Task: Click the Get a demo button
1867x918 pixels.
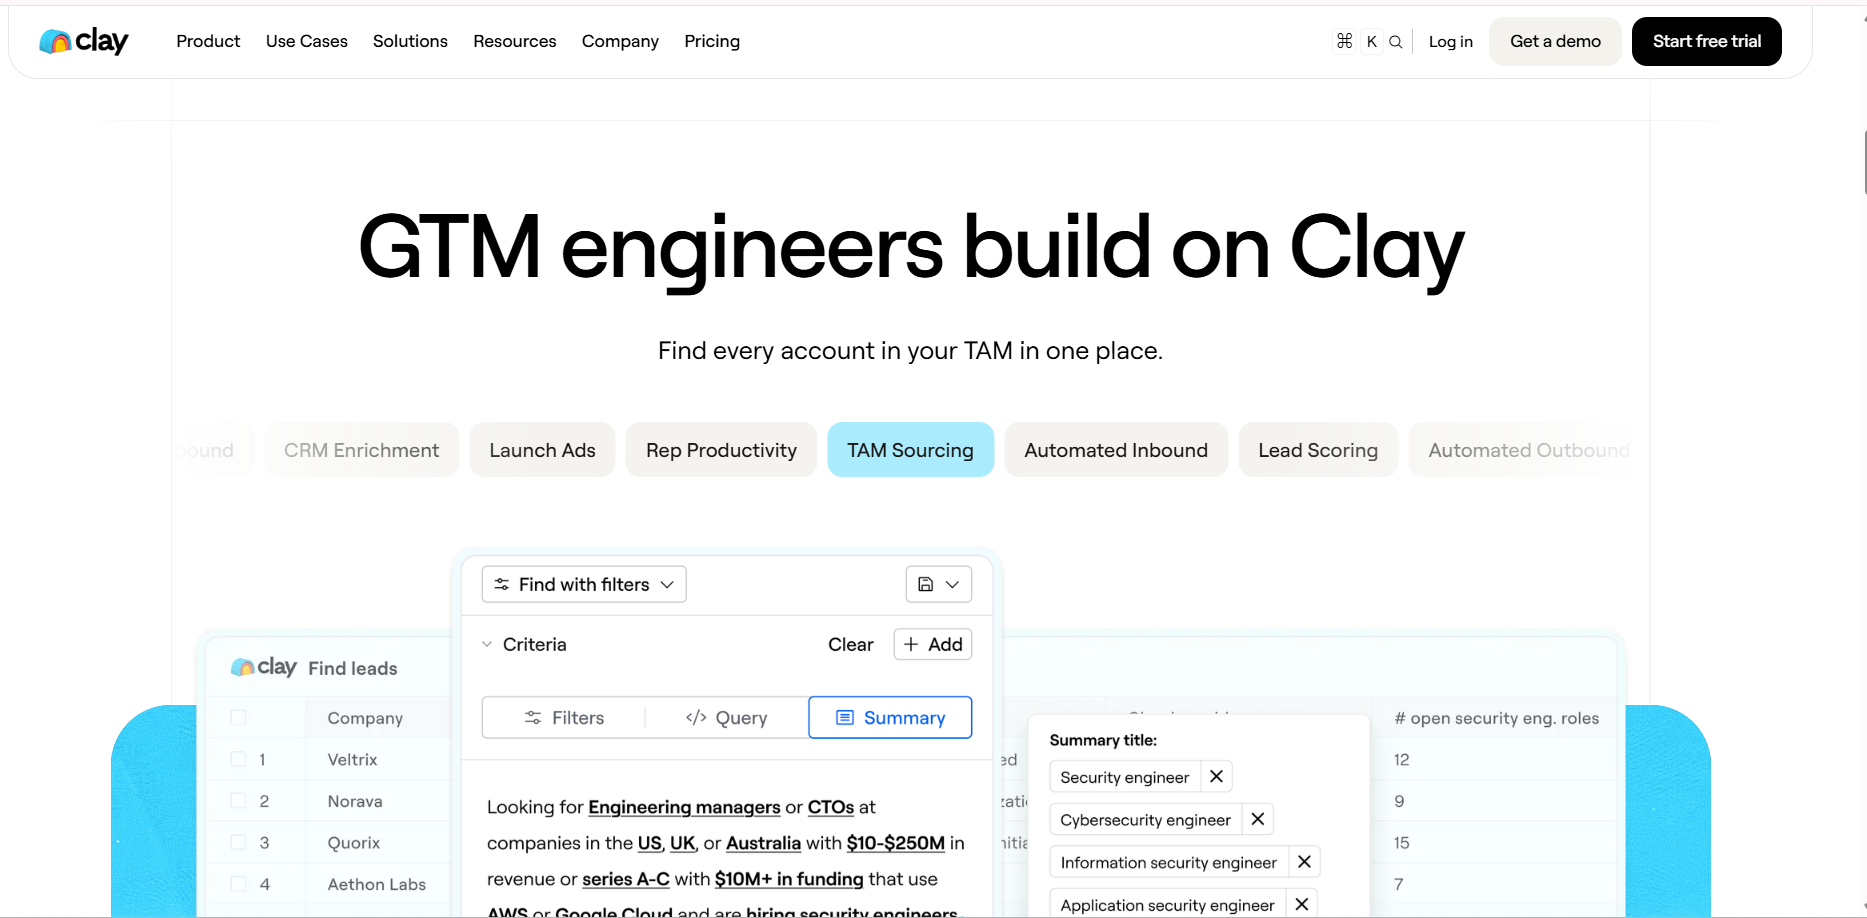Action: tap(1555, 41)
